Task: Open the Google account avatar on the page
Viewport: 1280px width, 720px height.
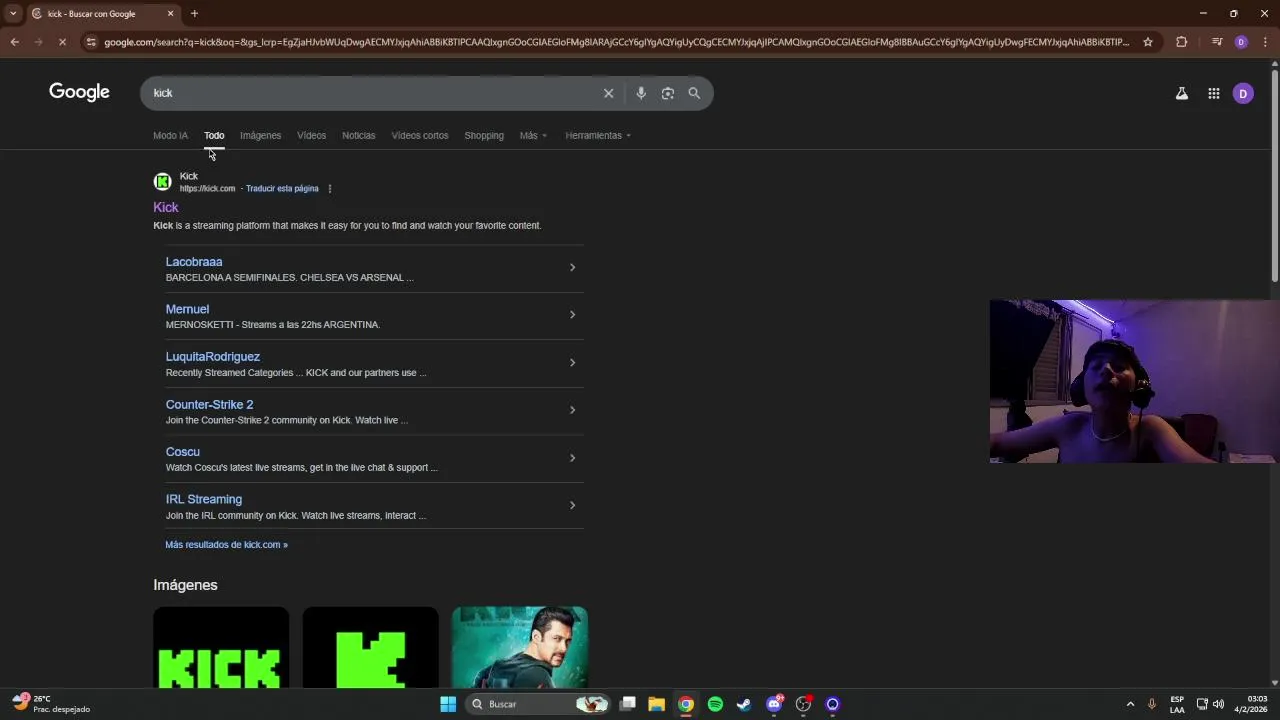Action: 1243,93
